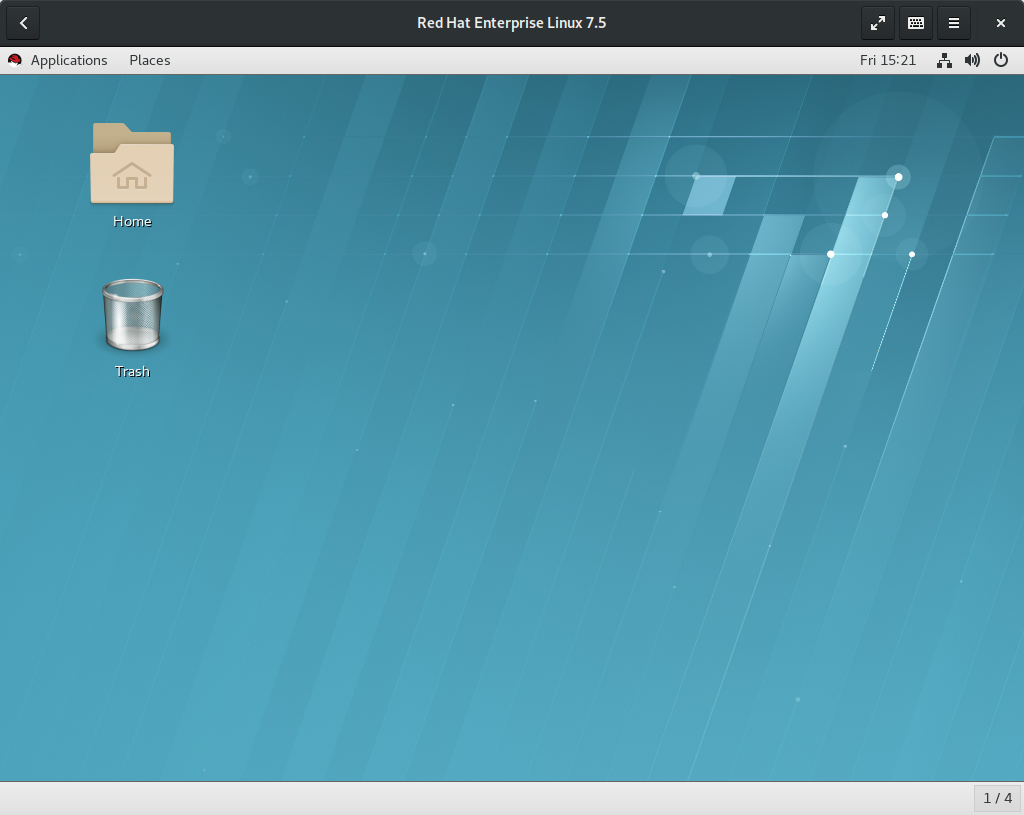The width and height of the screenshot is (1024, 815).
Task: Select the Home folder icon on desktop
Action: [x=132, y=163]
